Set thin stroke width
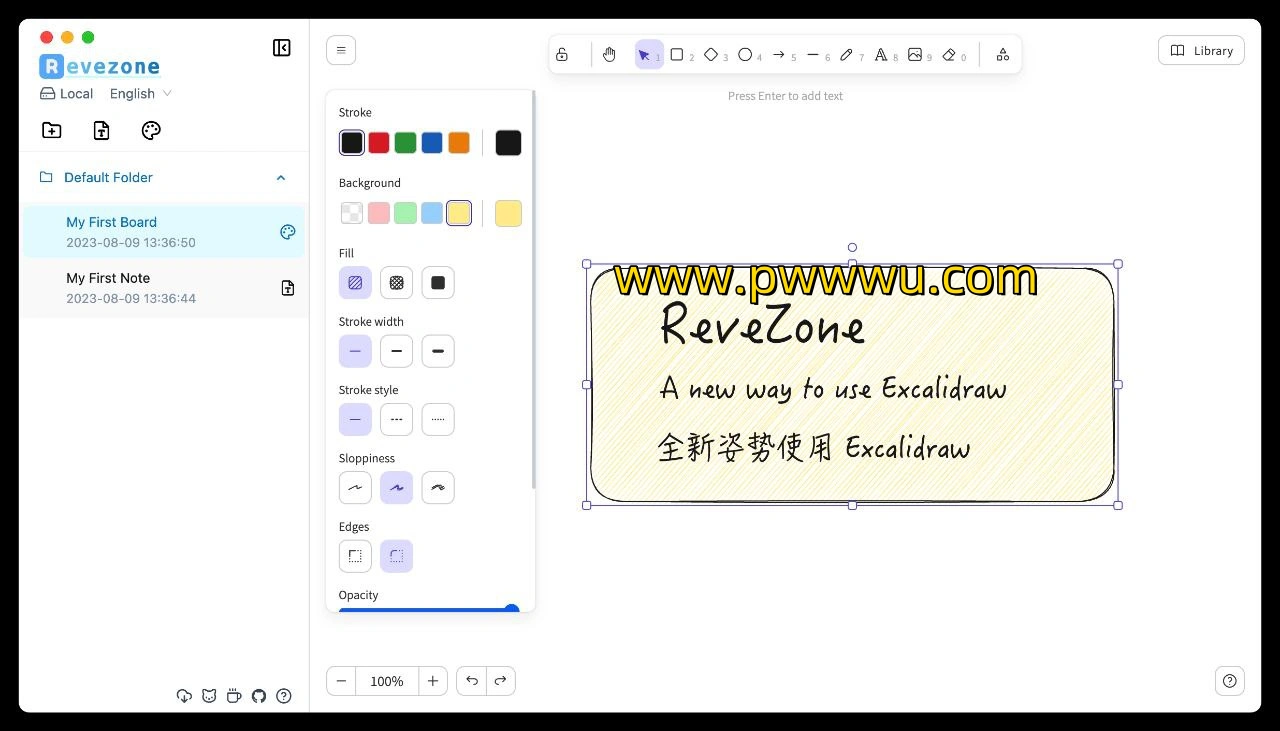This screenshot has height=731, width=1280. pyautogui.click(x=355, y=352)
